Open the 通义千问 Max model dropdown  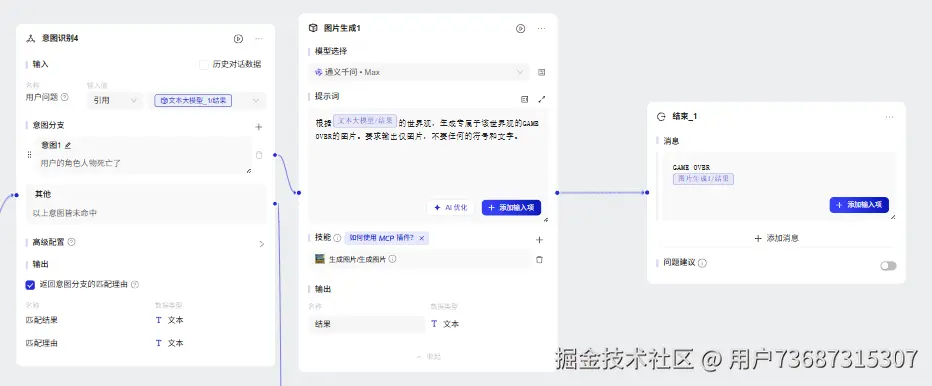418,72
